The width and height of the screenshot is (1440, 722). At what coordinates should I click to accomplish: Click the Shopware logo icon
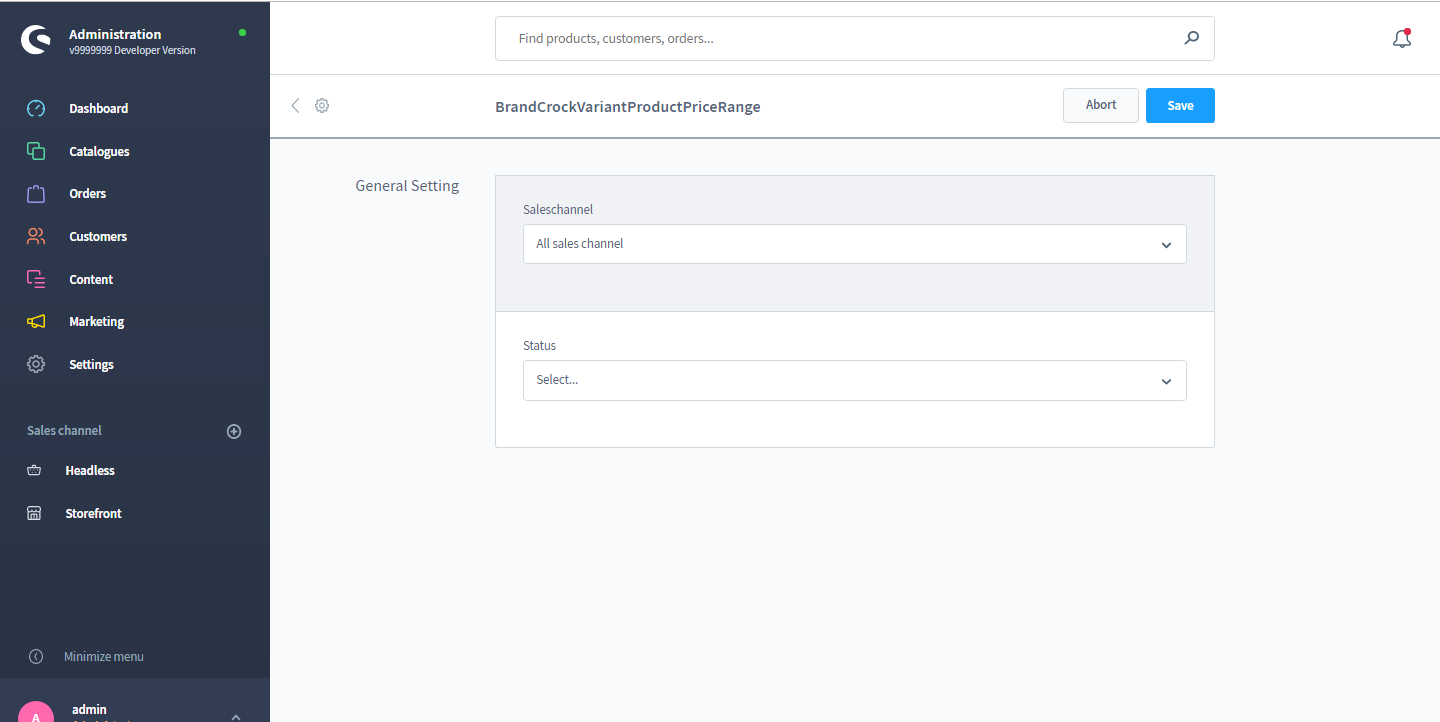click(36, 40)
